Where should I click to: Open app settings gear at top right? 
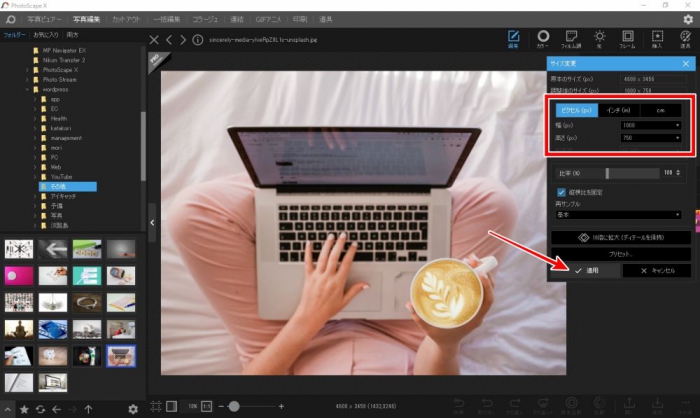point(688,19)
